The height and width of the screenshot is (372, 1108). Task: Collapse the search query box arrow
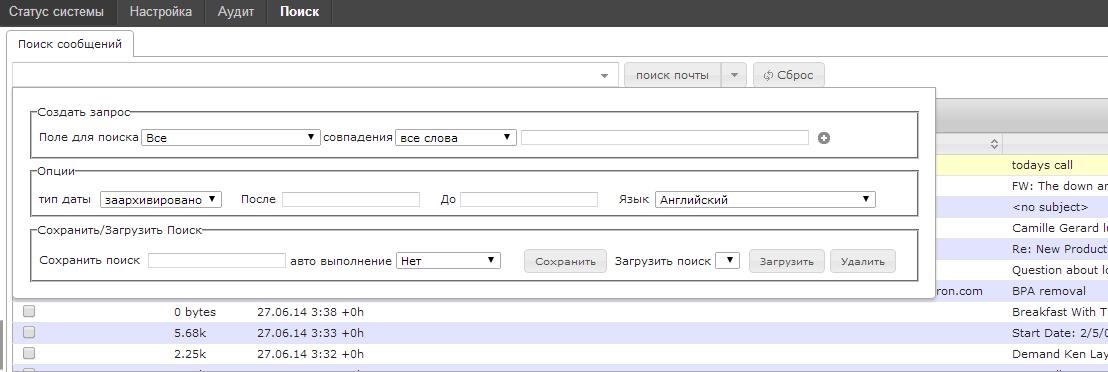604,76
